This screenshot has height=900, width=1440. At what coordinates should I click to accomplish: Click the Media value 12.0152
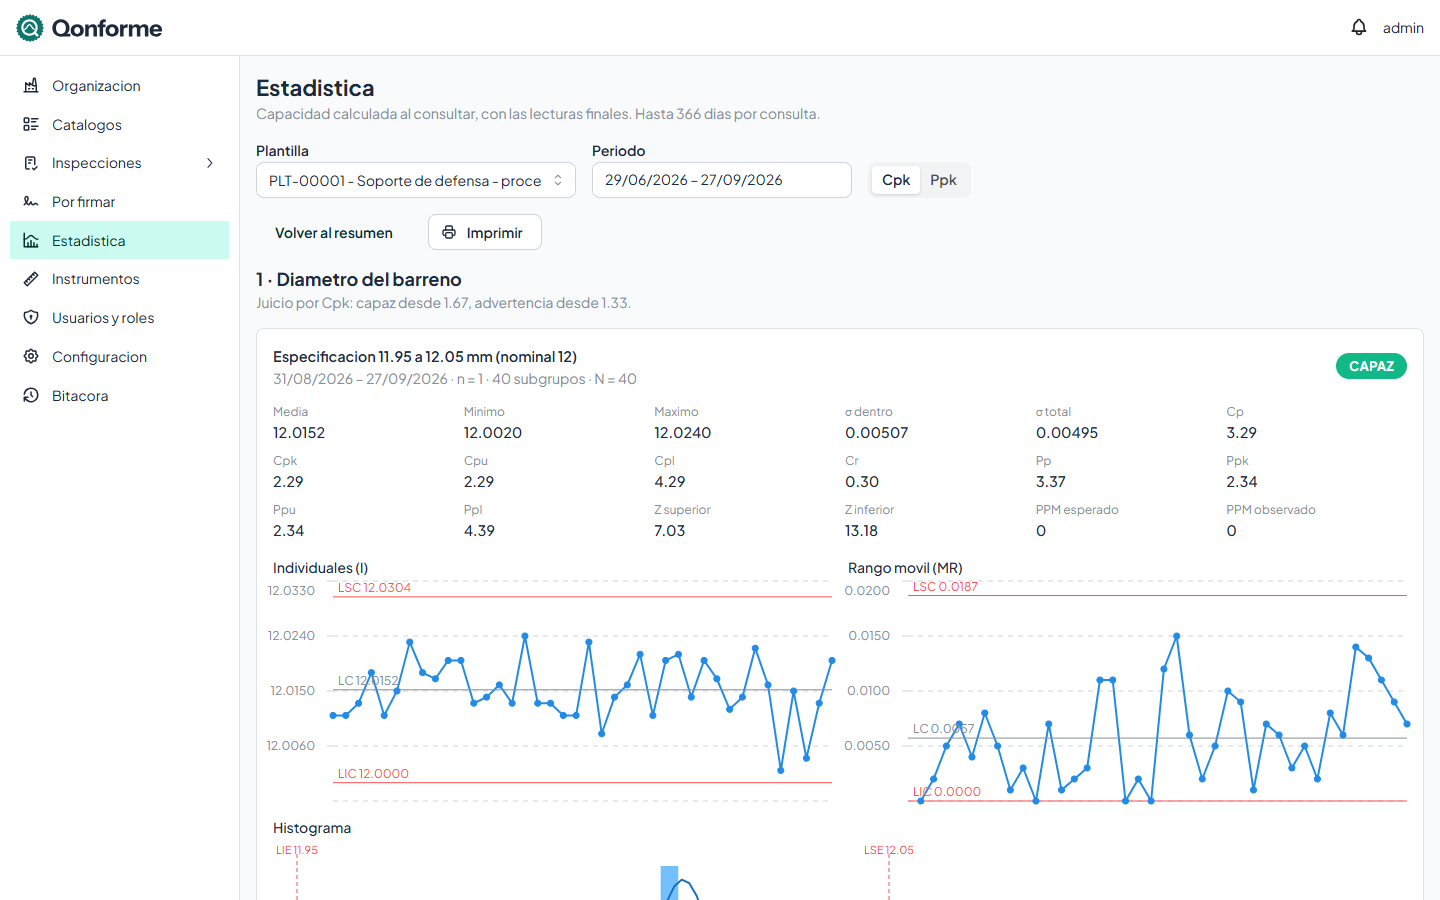[299, 433]
